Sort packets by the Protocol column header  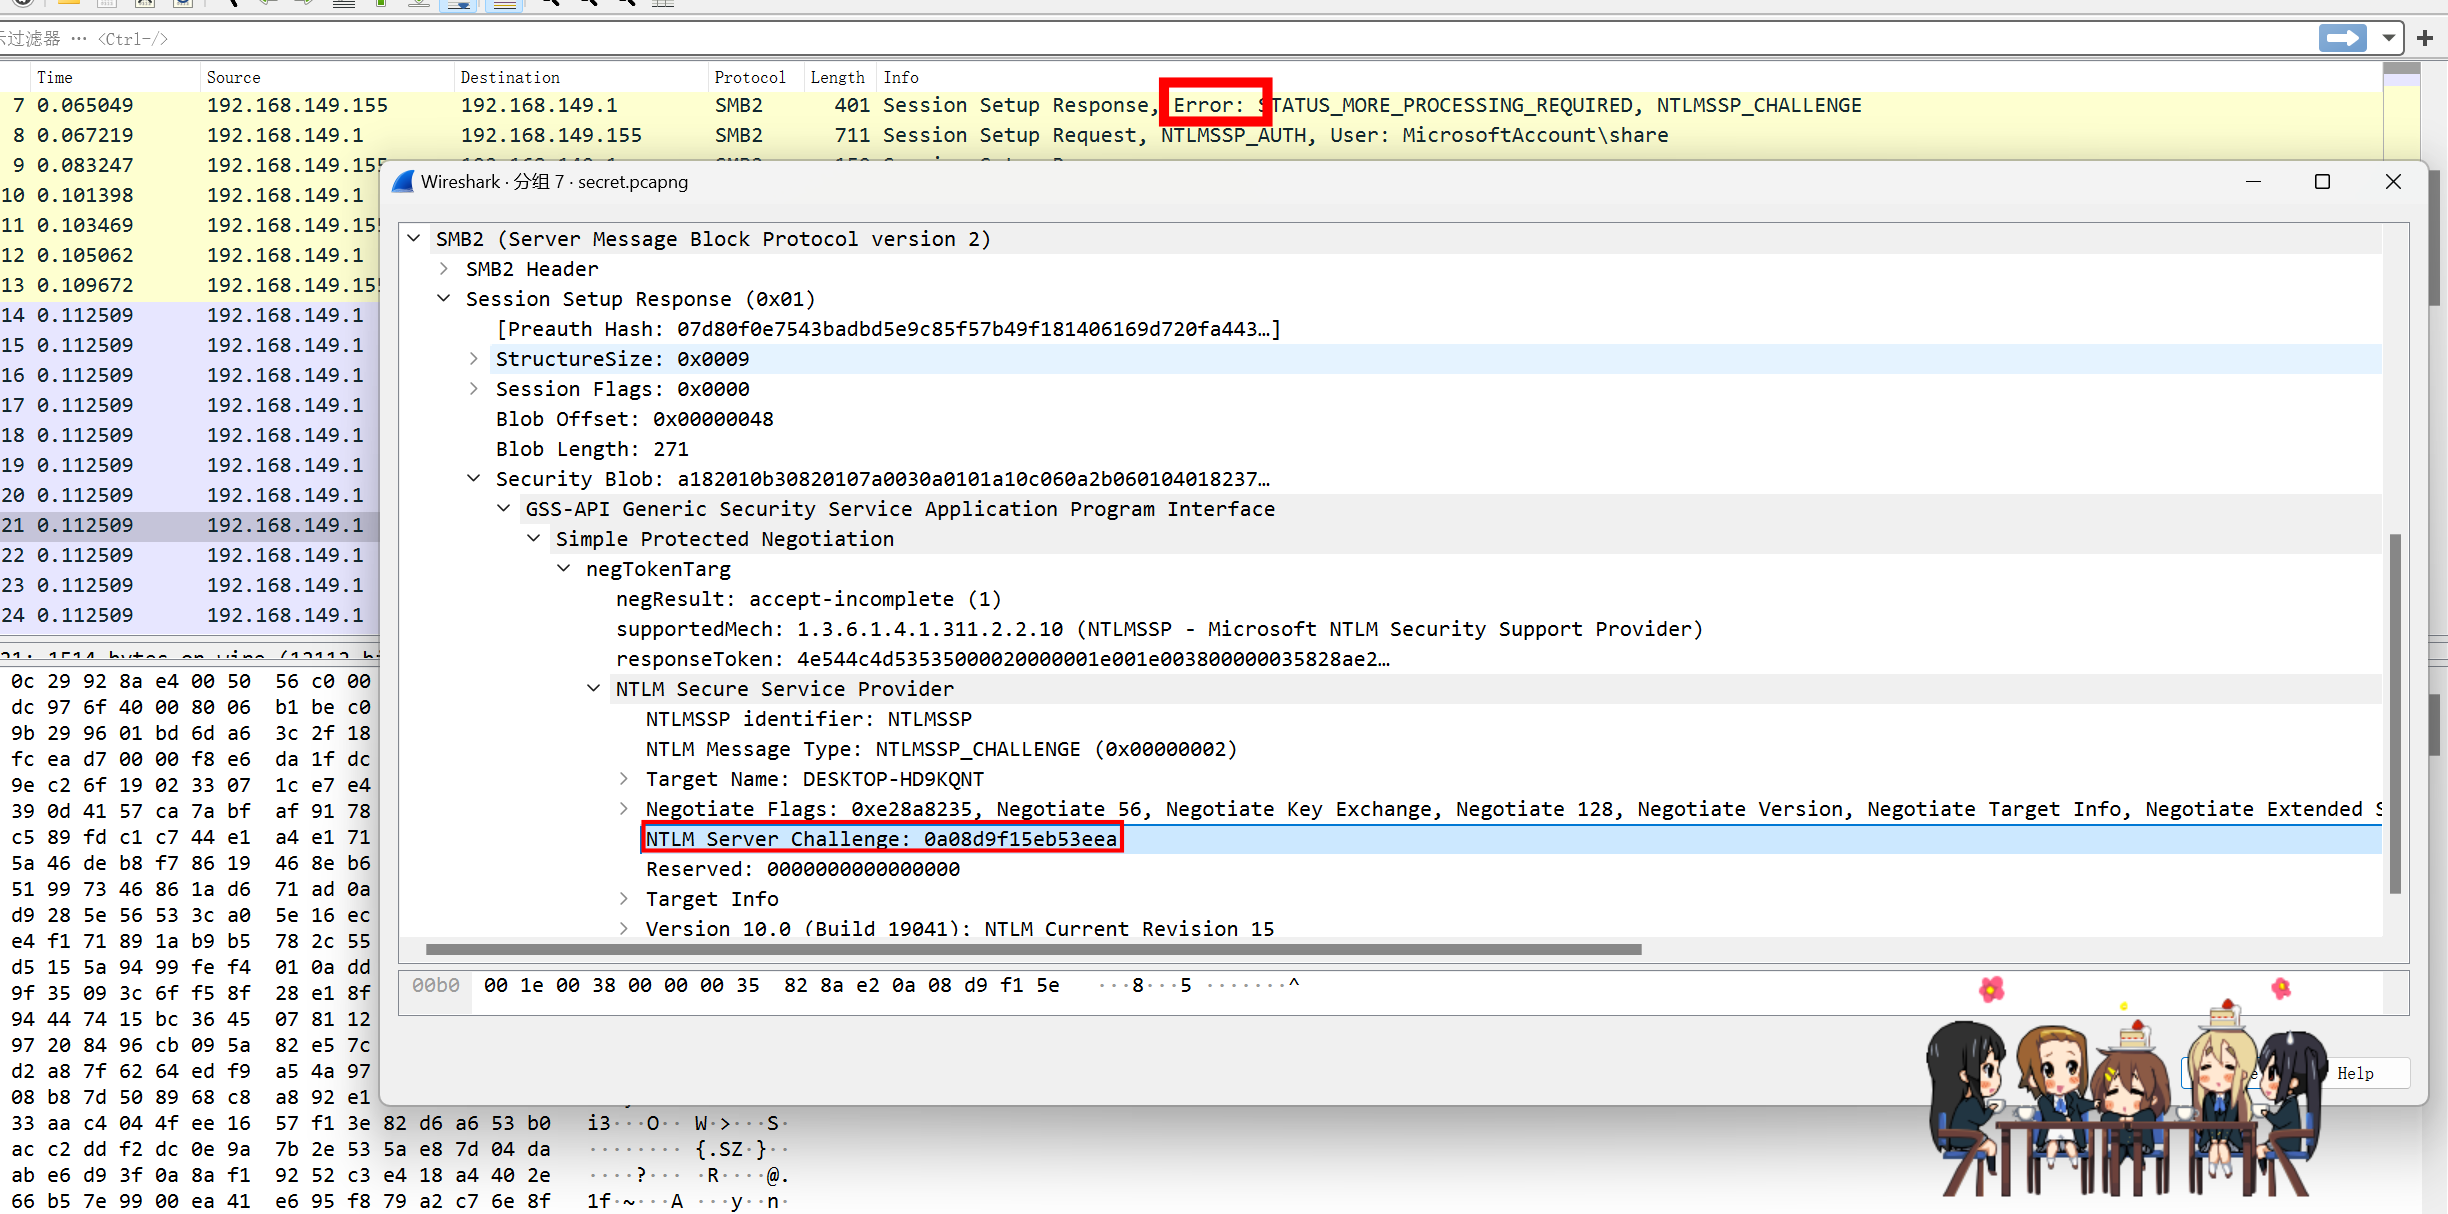[749, 77]
